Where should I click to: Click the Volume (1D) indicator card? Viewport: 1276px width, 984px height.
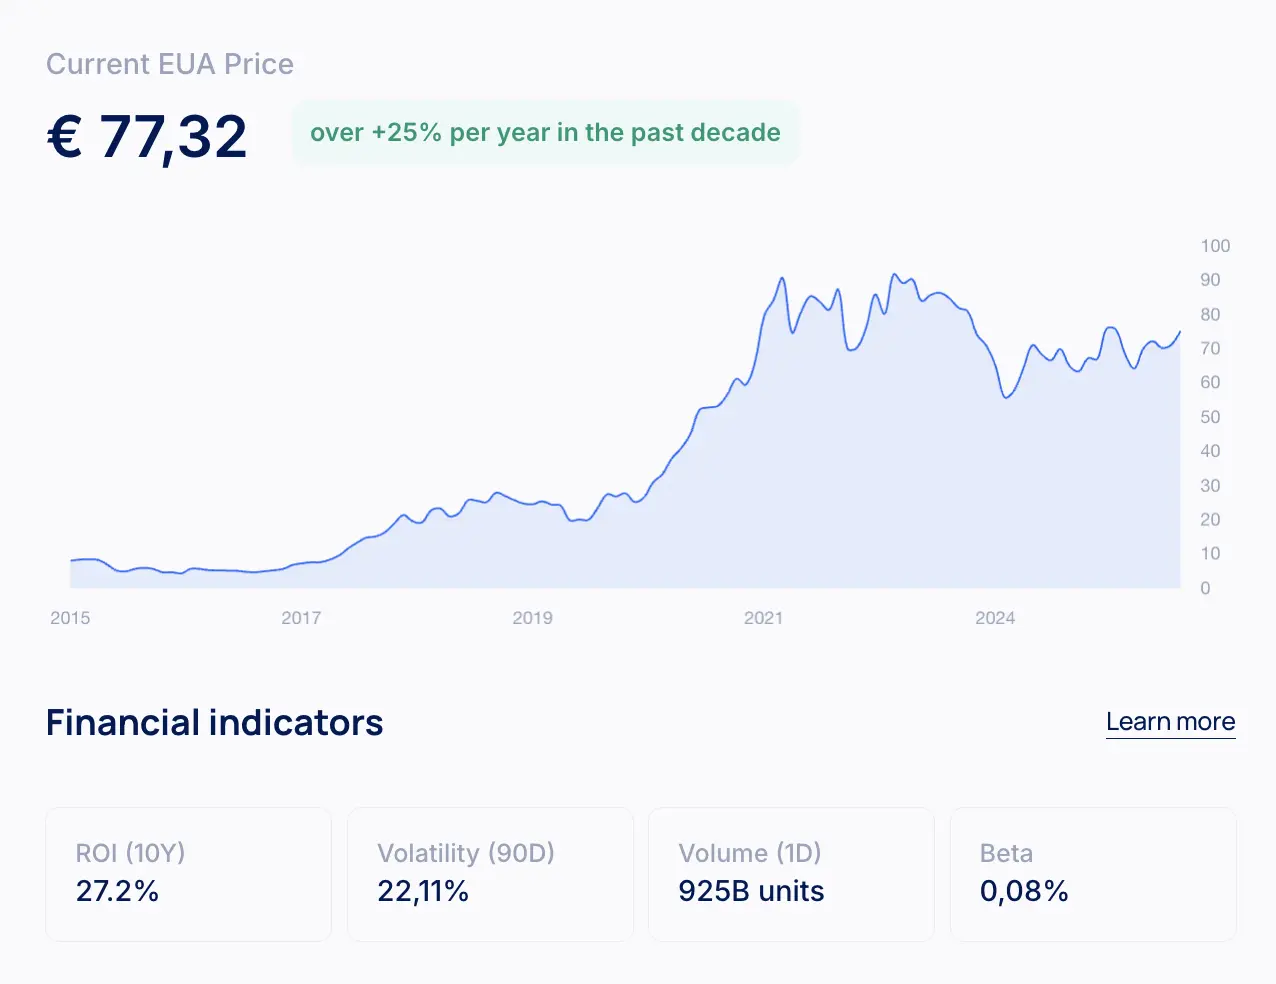coord(791,874)
